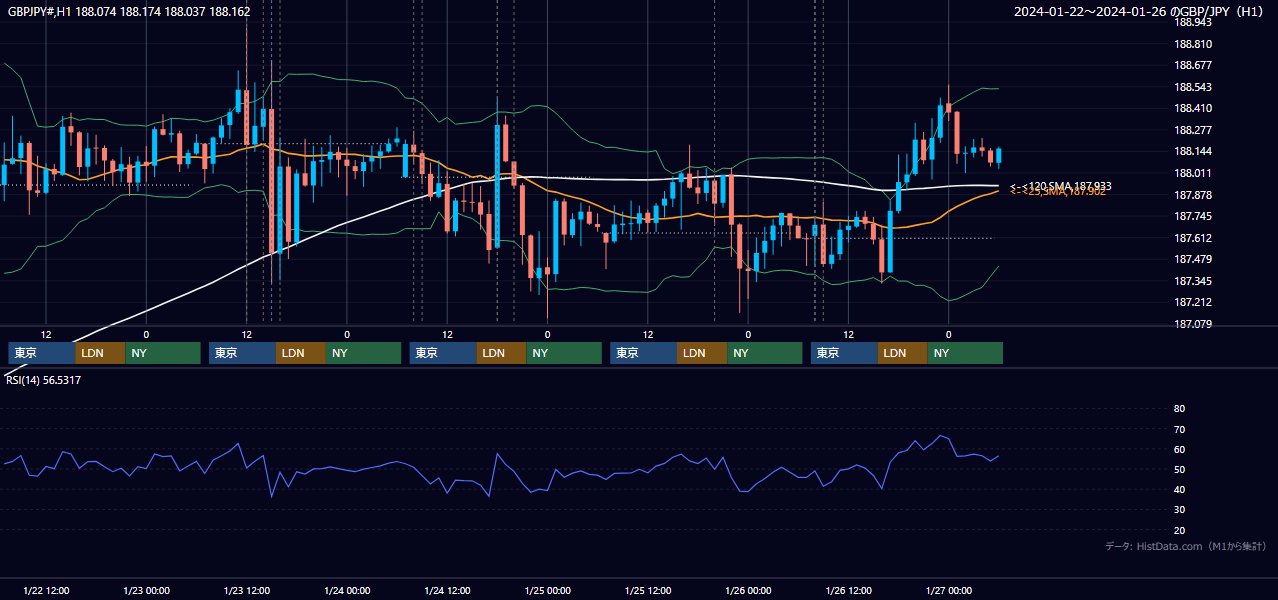Click the orange 25 SMA value label
The height and width of the screenshot is (600, 1278).
pyautogui.click(x=1058, y=192)
